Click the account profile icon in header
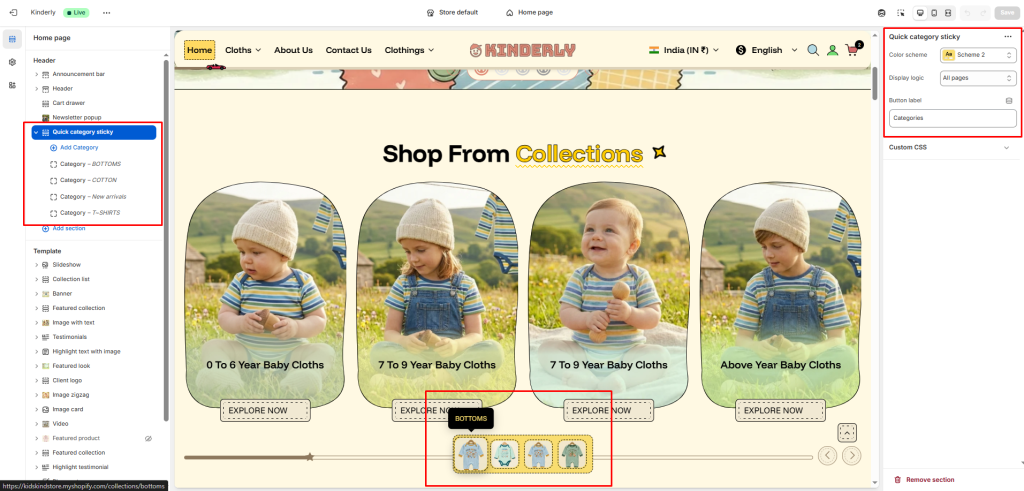This screenshot has height=491, width=1024. click(x=832, y=50)
